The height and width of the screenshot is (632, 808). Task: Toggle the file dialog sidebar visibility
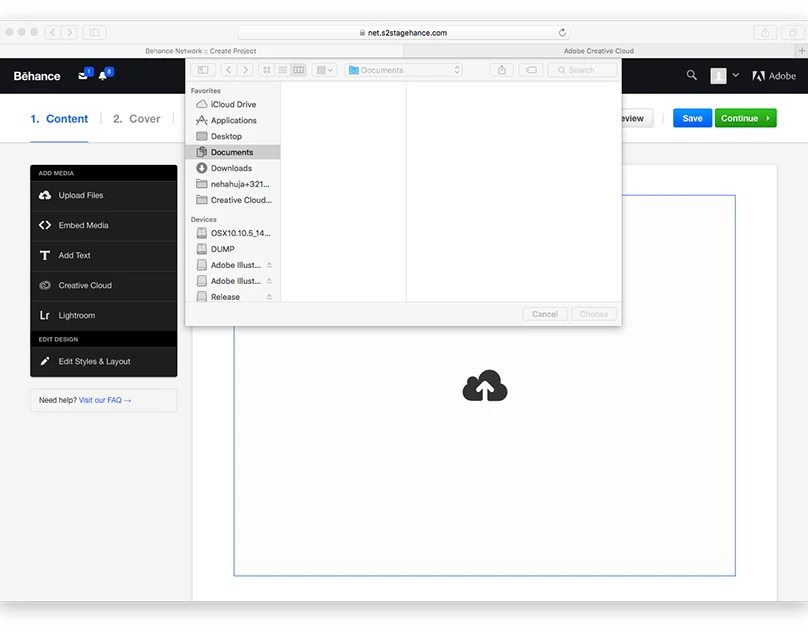click(x=203, y=70)
